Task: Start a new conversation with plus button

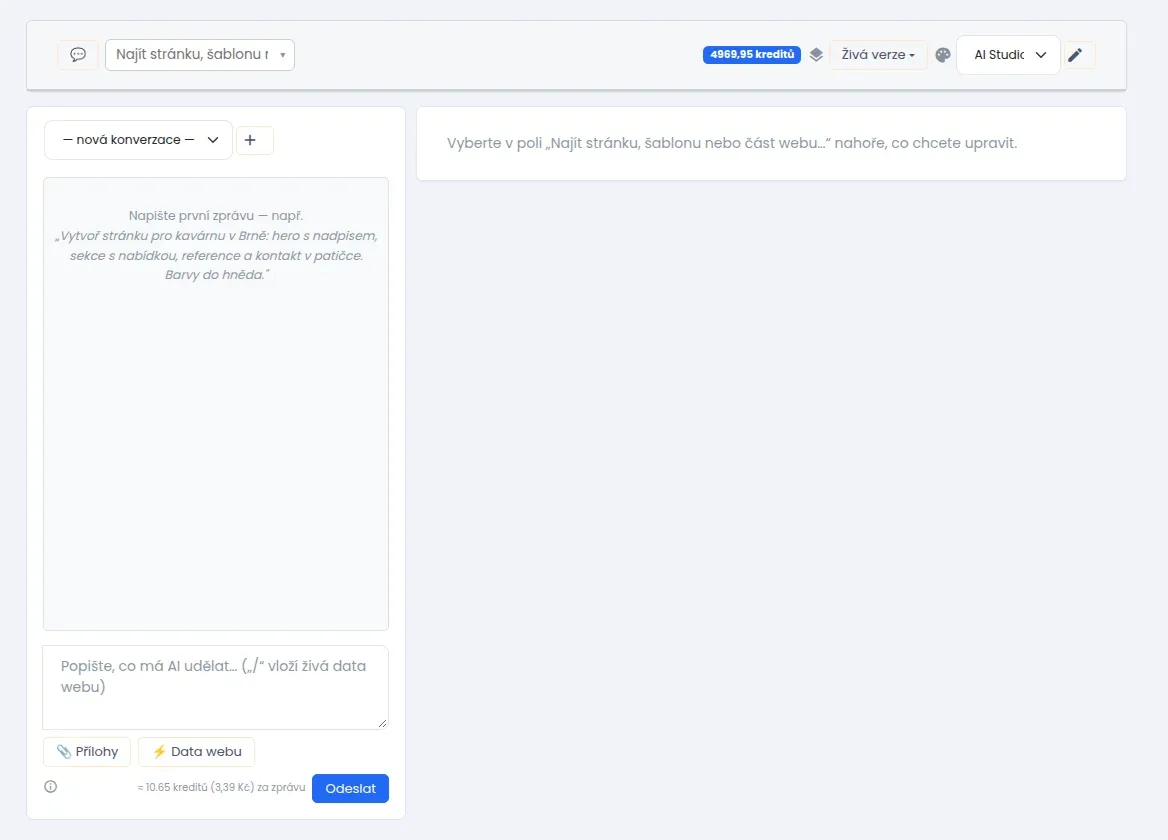Action: coord(255,140)
